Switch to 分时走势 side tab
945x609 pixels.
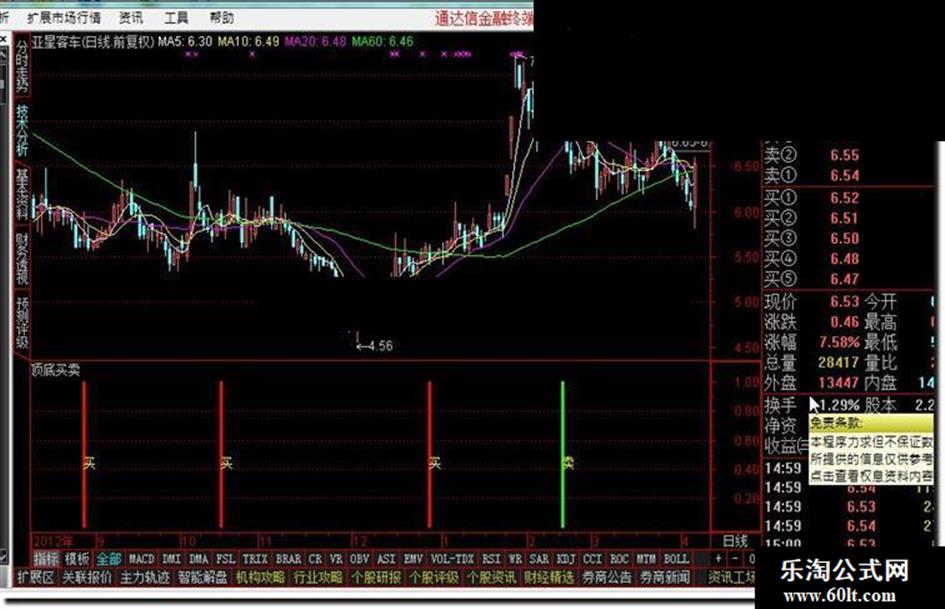point(22,66)
